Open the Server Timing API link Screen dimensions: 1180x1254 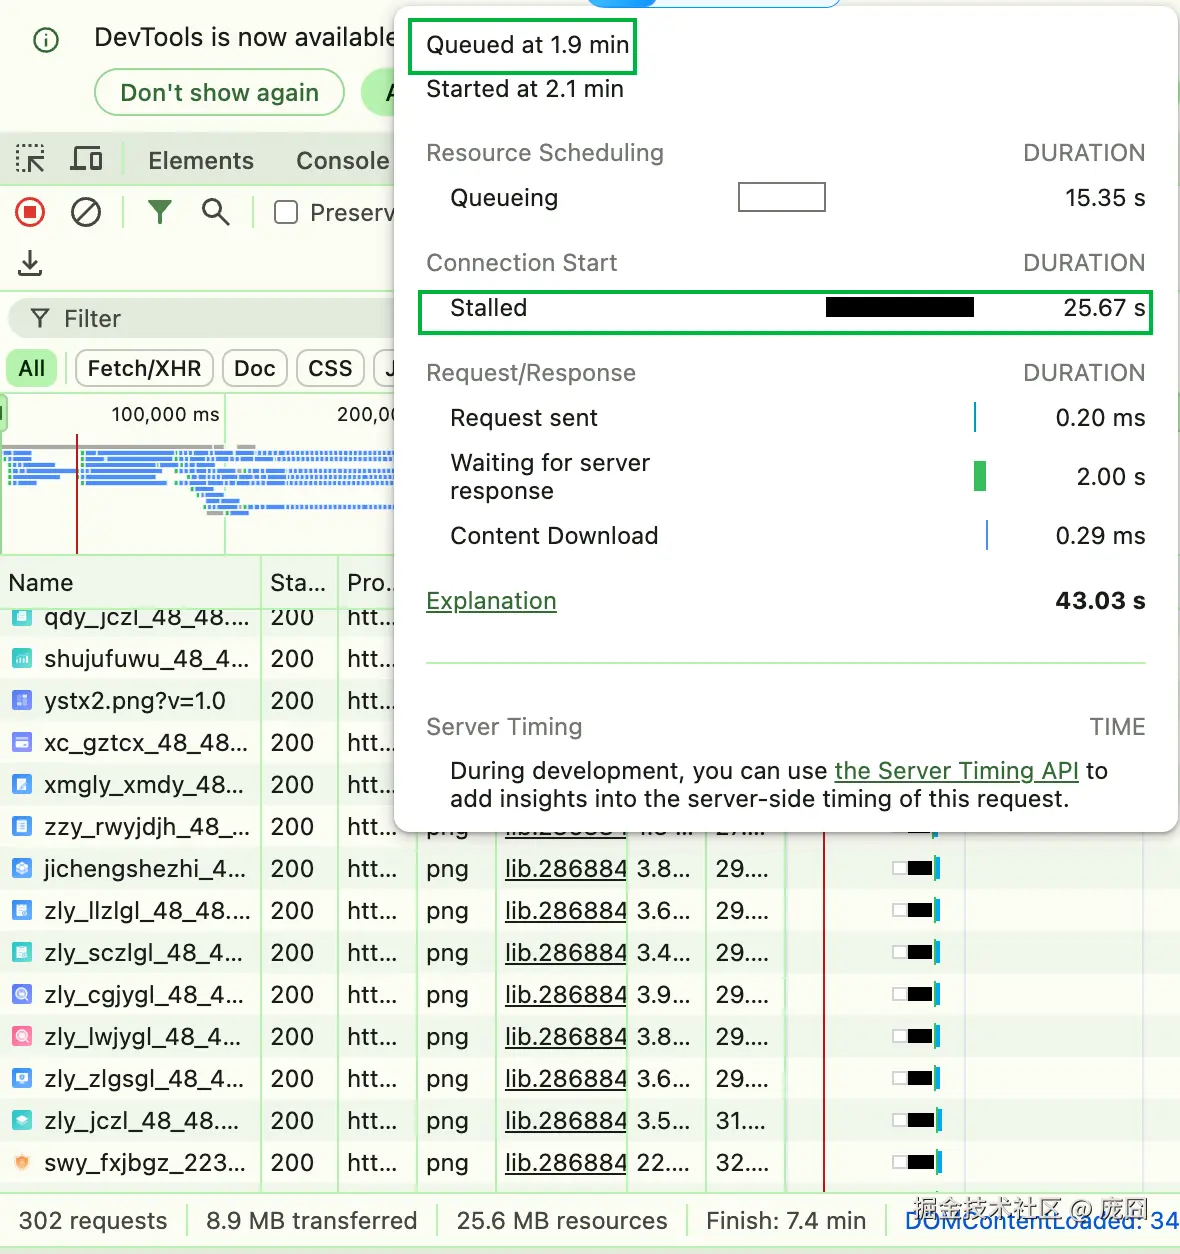point(956,771)
